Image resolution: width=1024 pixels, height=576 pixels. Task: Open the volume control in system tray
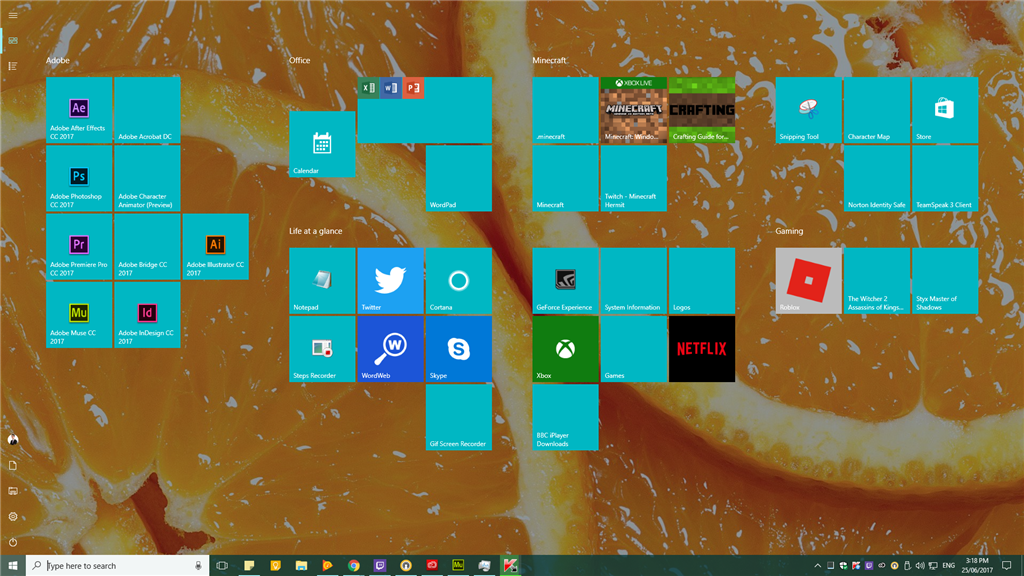tap(920, 566)
